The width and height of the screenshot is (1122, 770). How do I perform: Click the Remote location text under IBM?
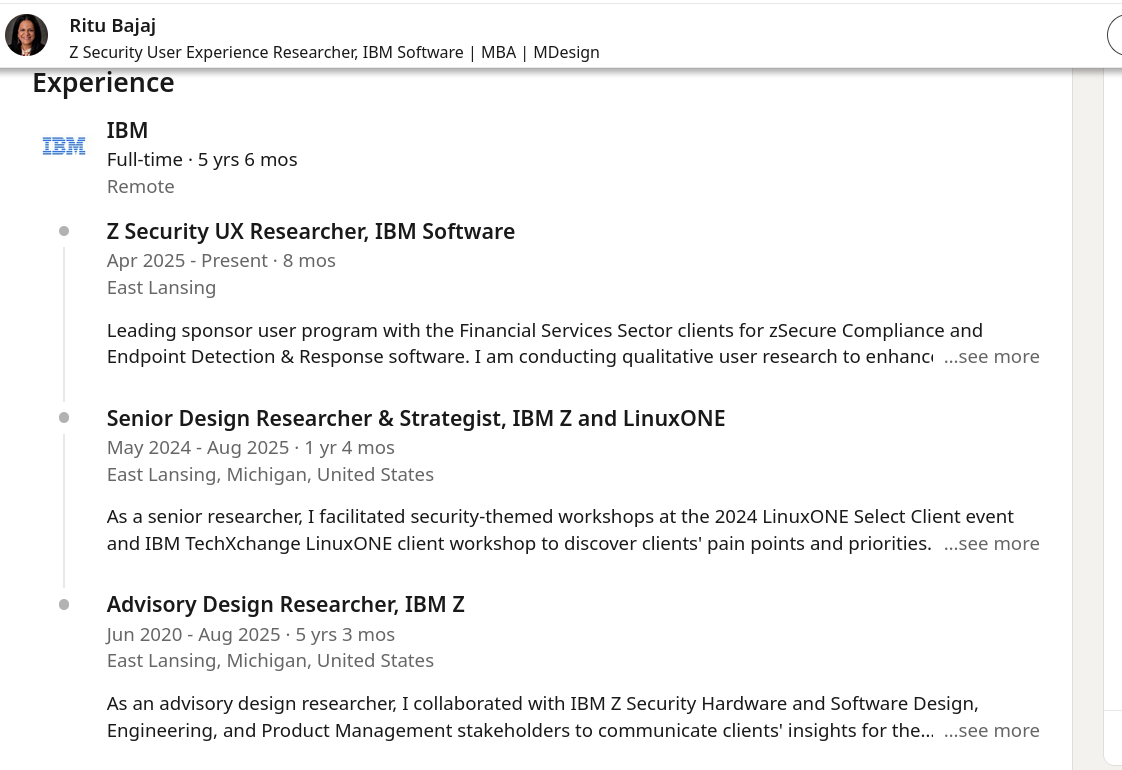click(x=140, y=186)
